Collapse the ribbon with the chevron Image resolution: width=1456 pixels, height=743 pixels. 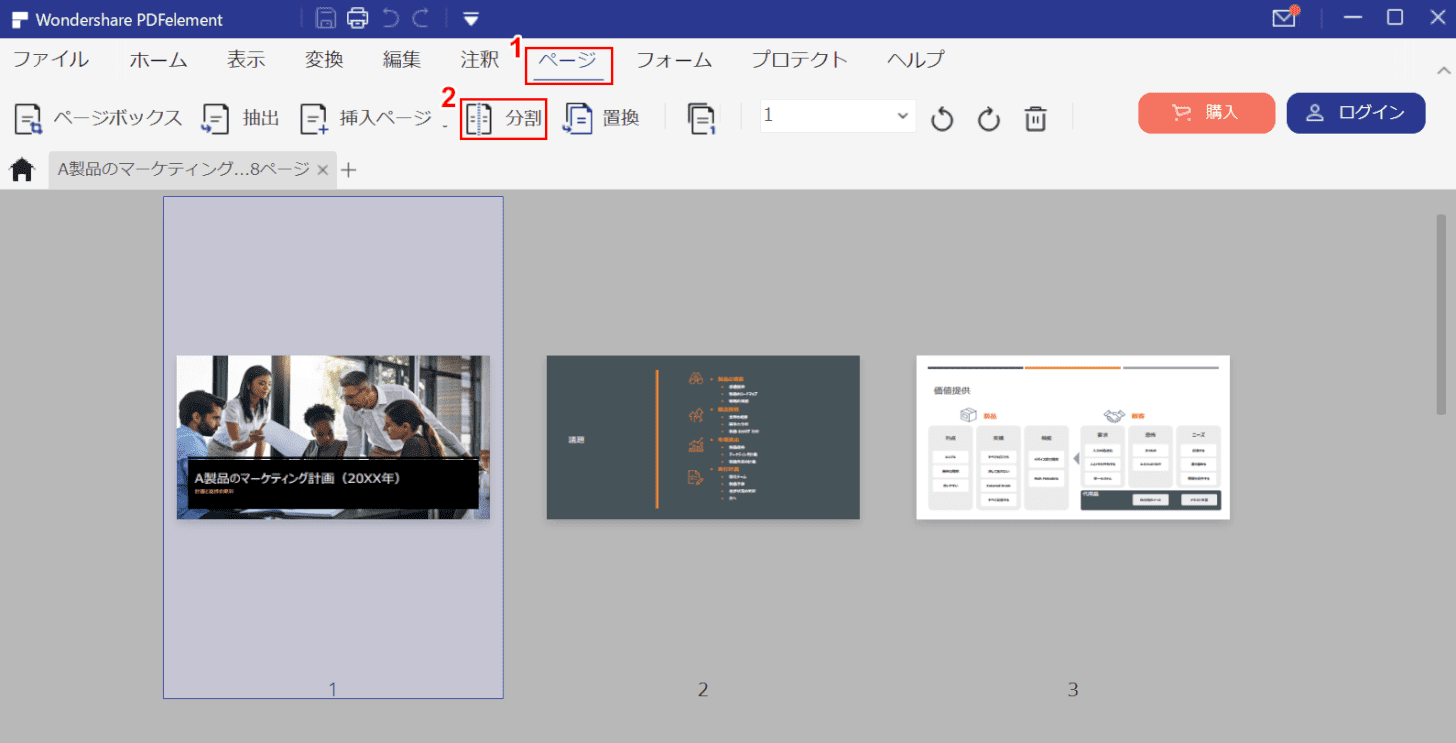click(x=1443, y=70)
